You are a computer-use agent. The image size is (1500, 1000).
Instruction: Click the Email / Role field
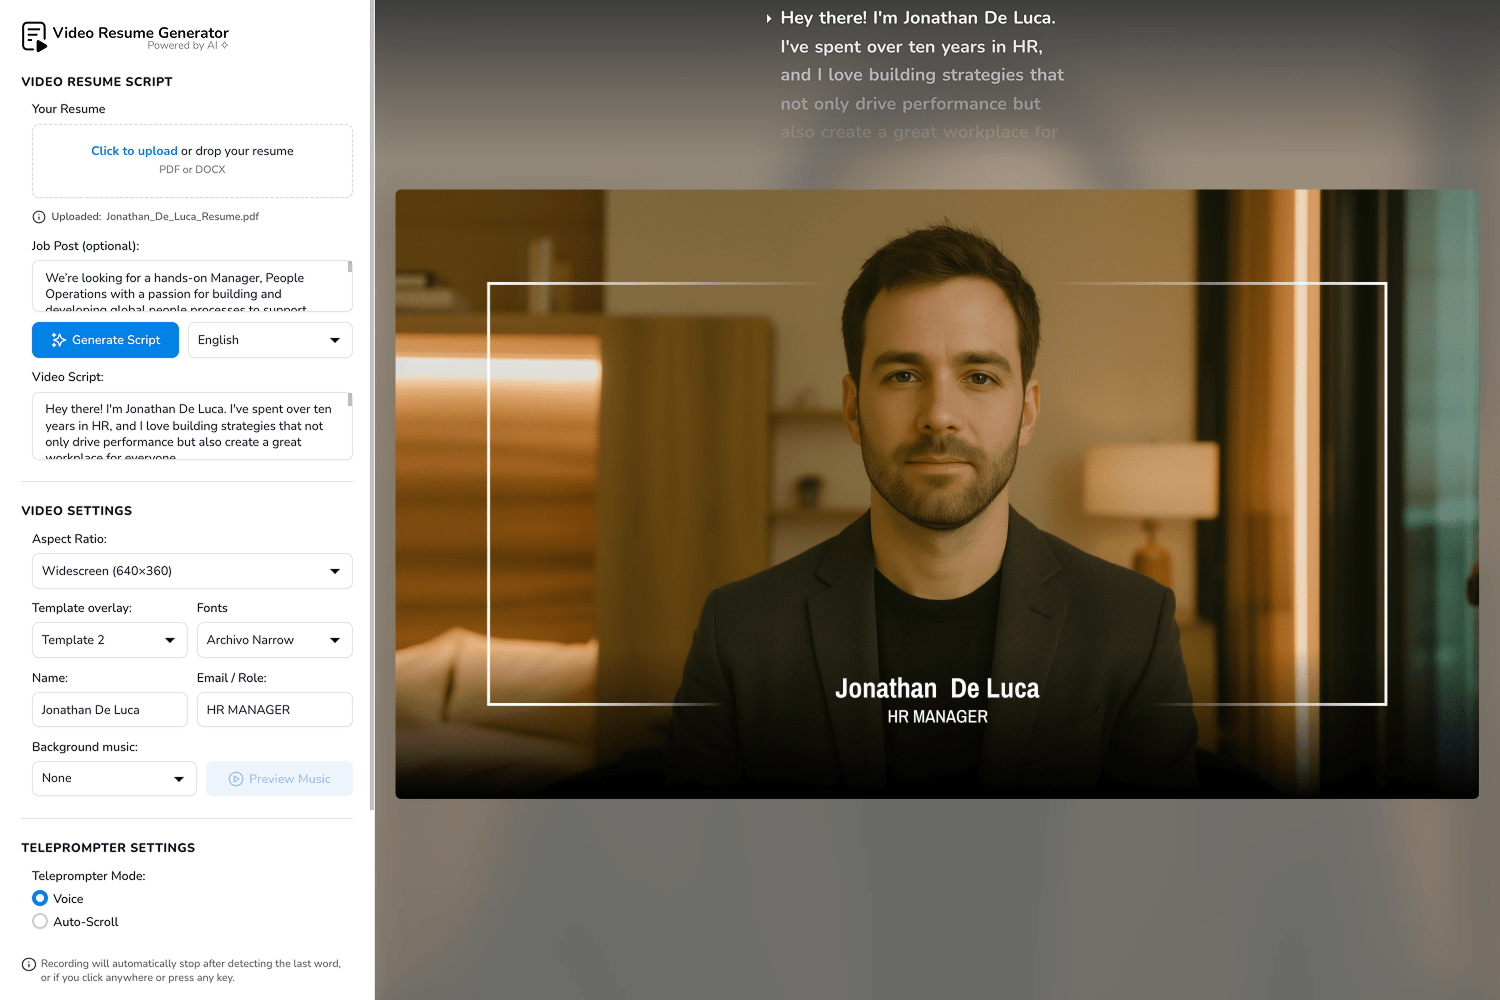pos(274,709)
